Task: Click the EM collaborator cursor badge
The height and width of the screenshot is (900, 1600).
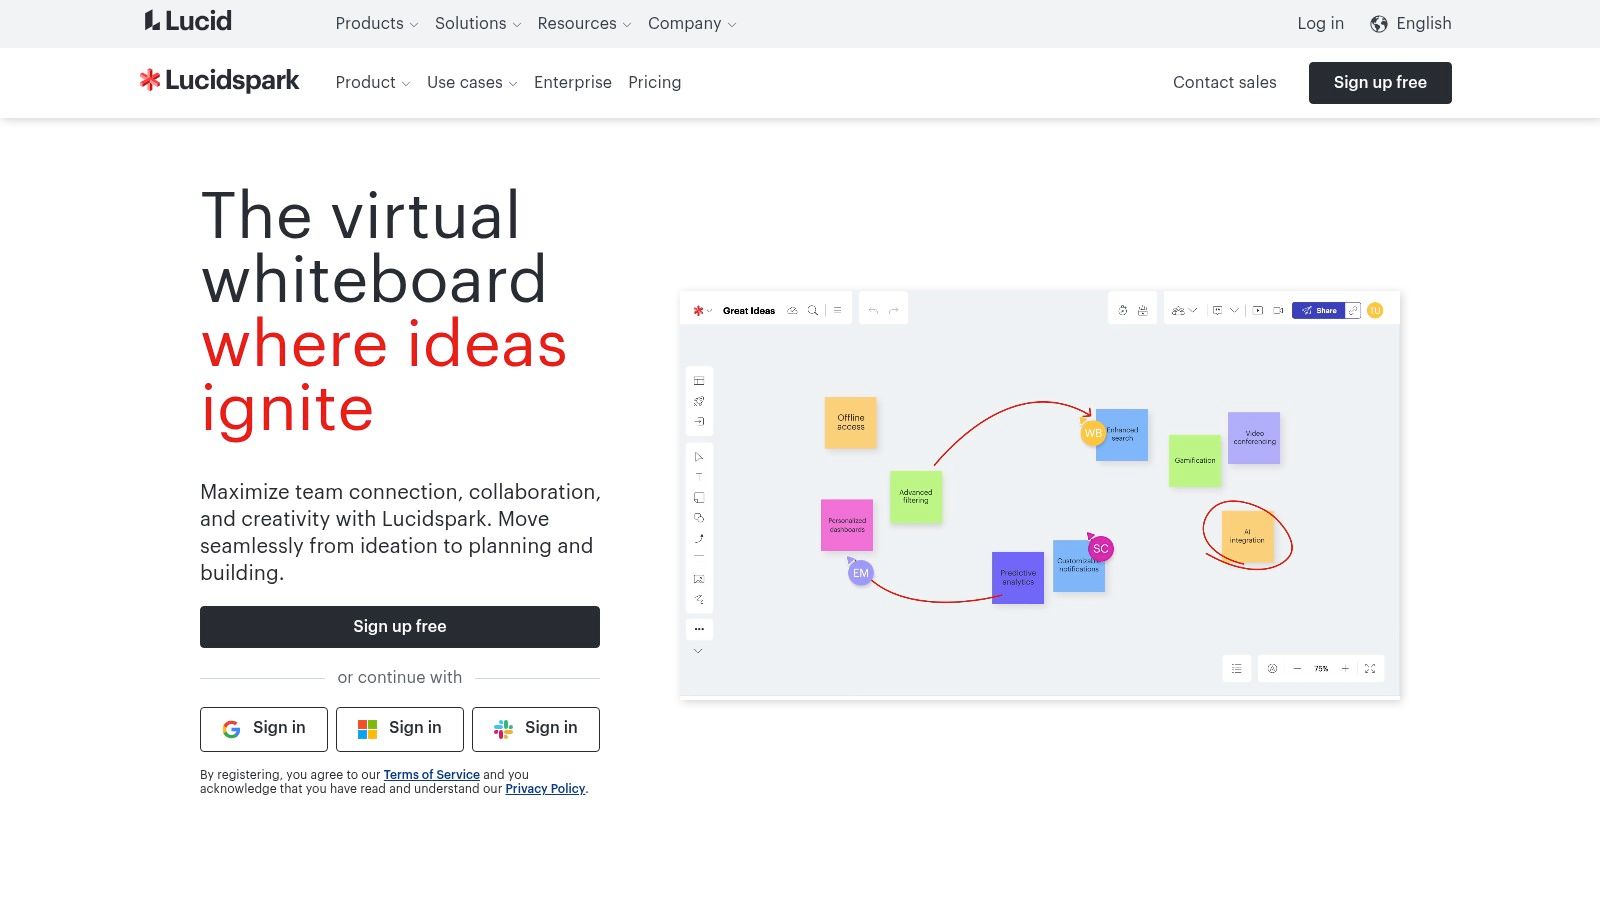Action: [x=861, y=573]
